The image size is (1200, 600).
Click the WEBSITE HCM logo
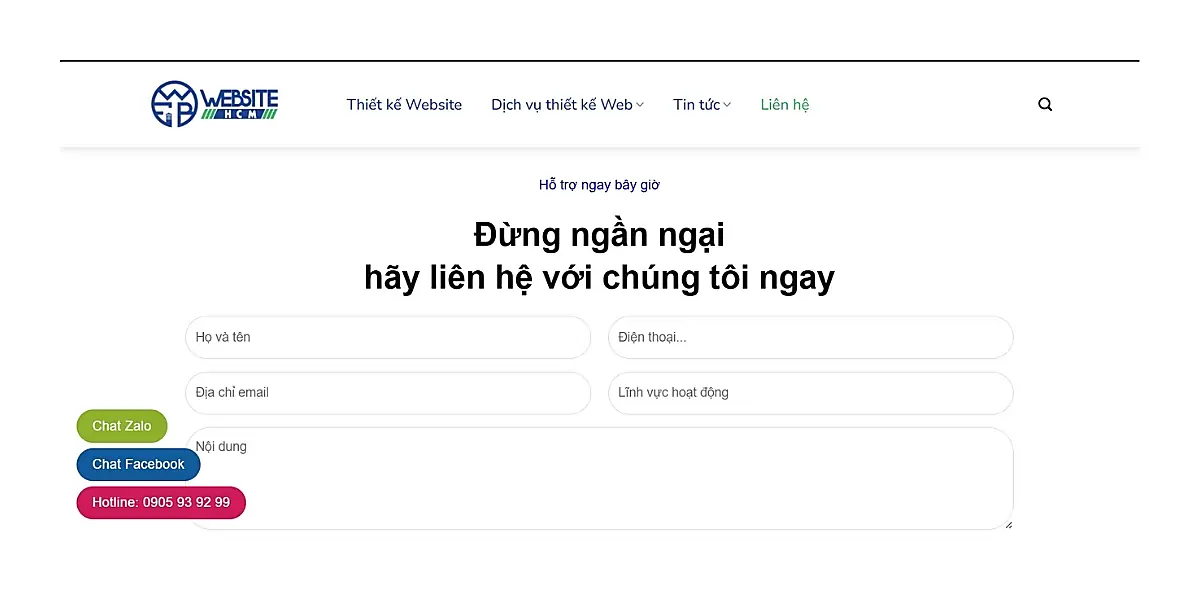[x=215, y=103]
